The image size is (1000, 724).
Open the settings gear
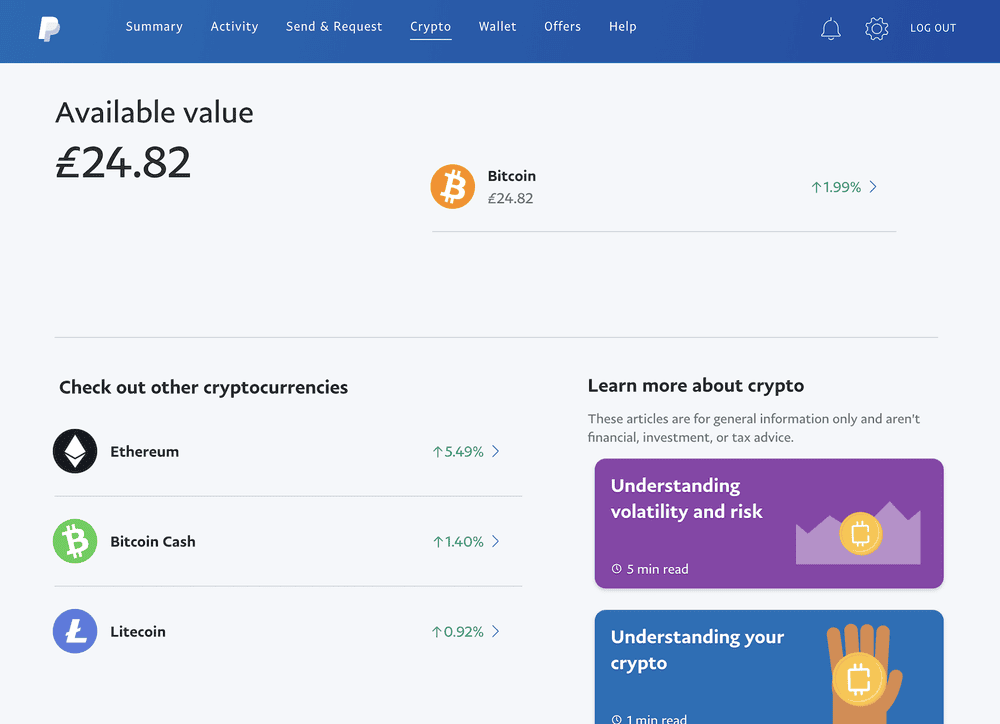tap(876, 28)
